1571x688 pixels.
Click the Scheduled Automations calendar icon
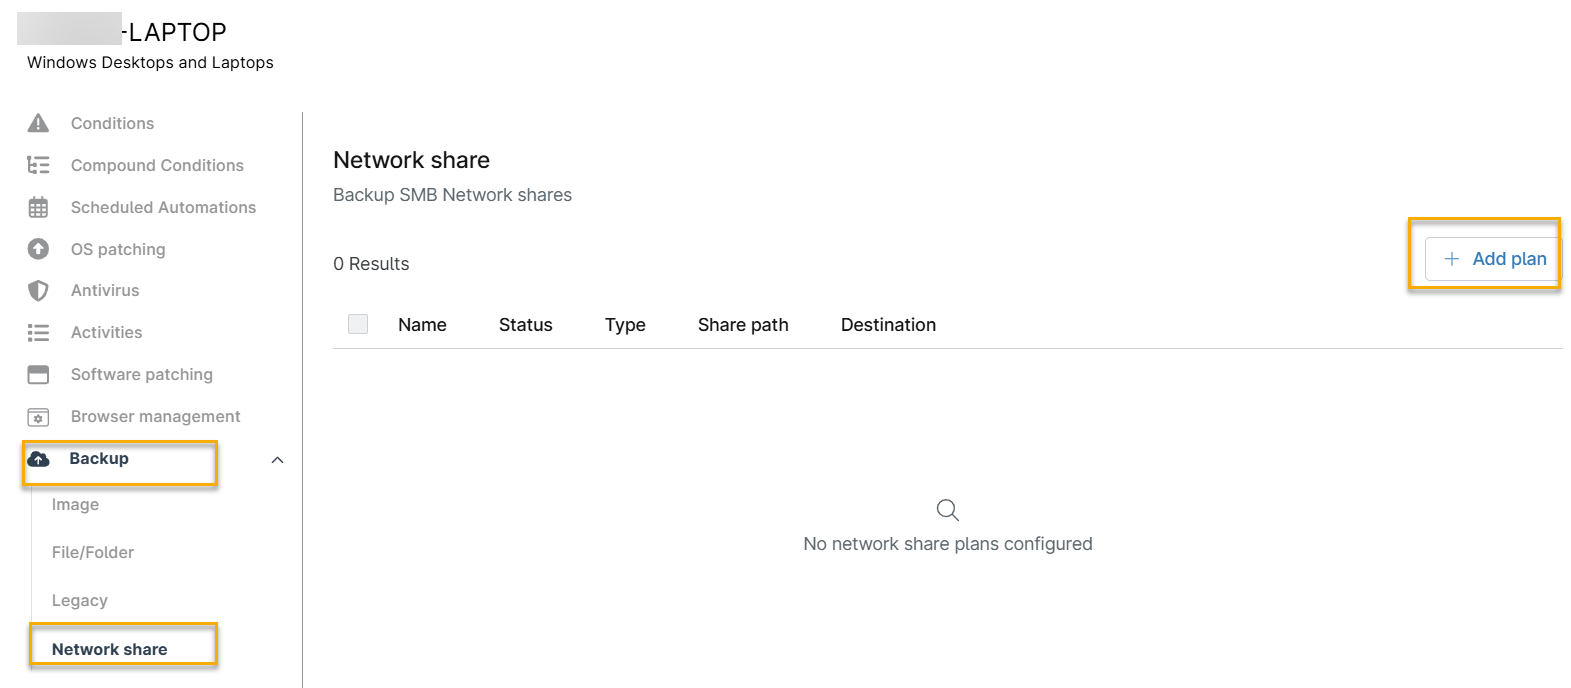click(38, 207)
